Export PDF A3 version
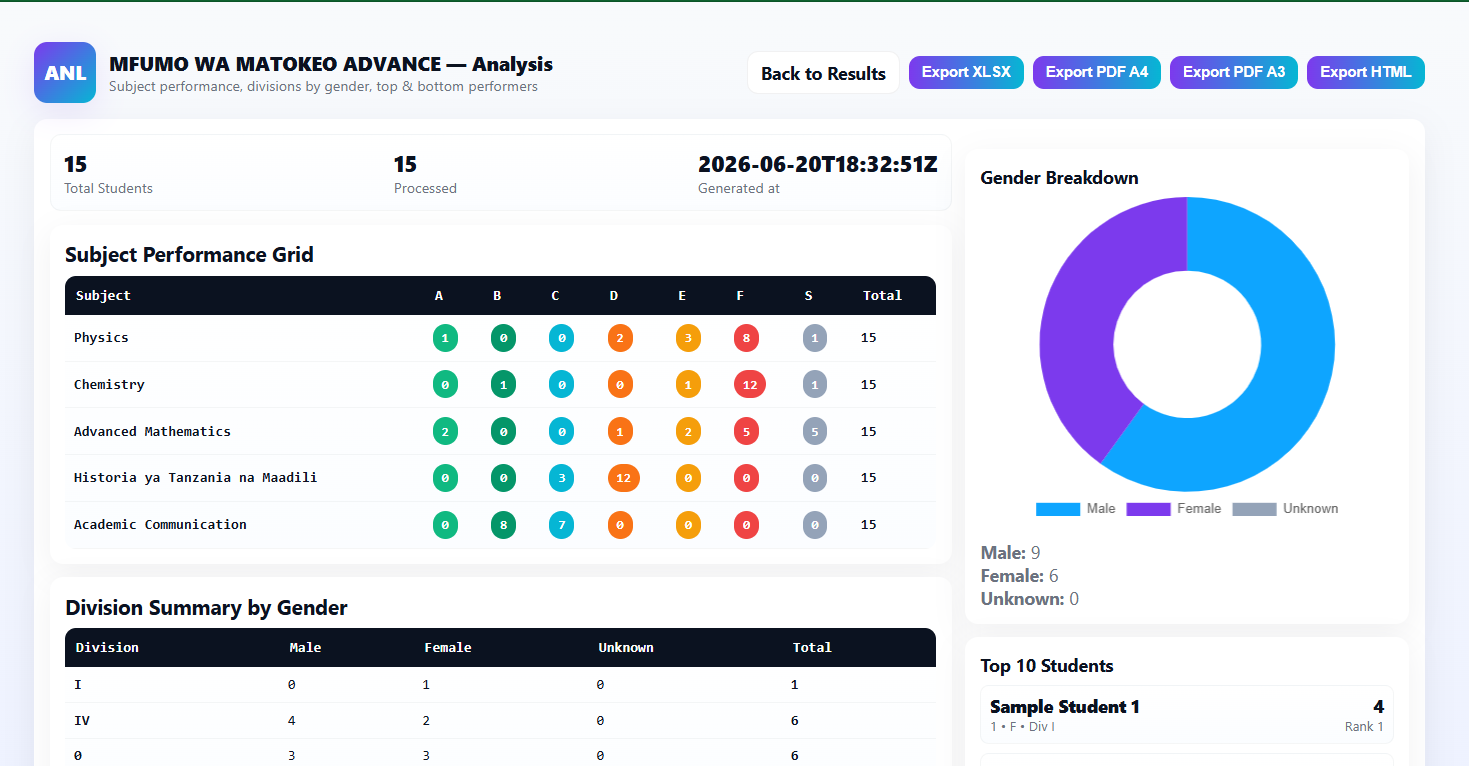This screenshot has width=1469, height=766. [1234, 72]
